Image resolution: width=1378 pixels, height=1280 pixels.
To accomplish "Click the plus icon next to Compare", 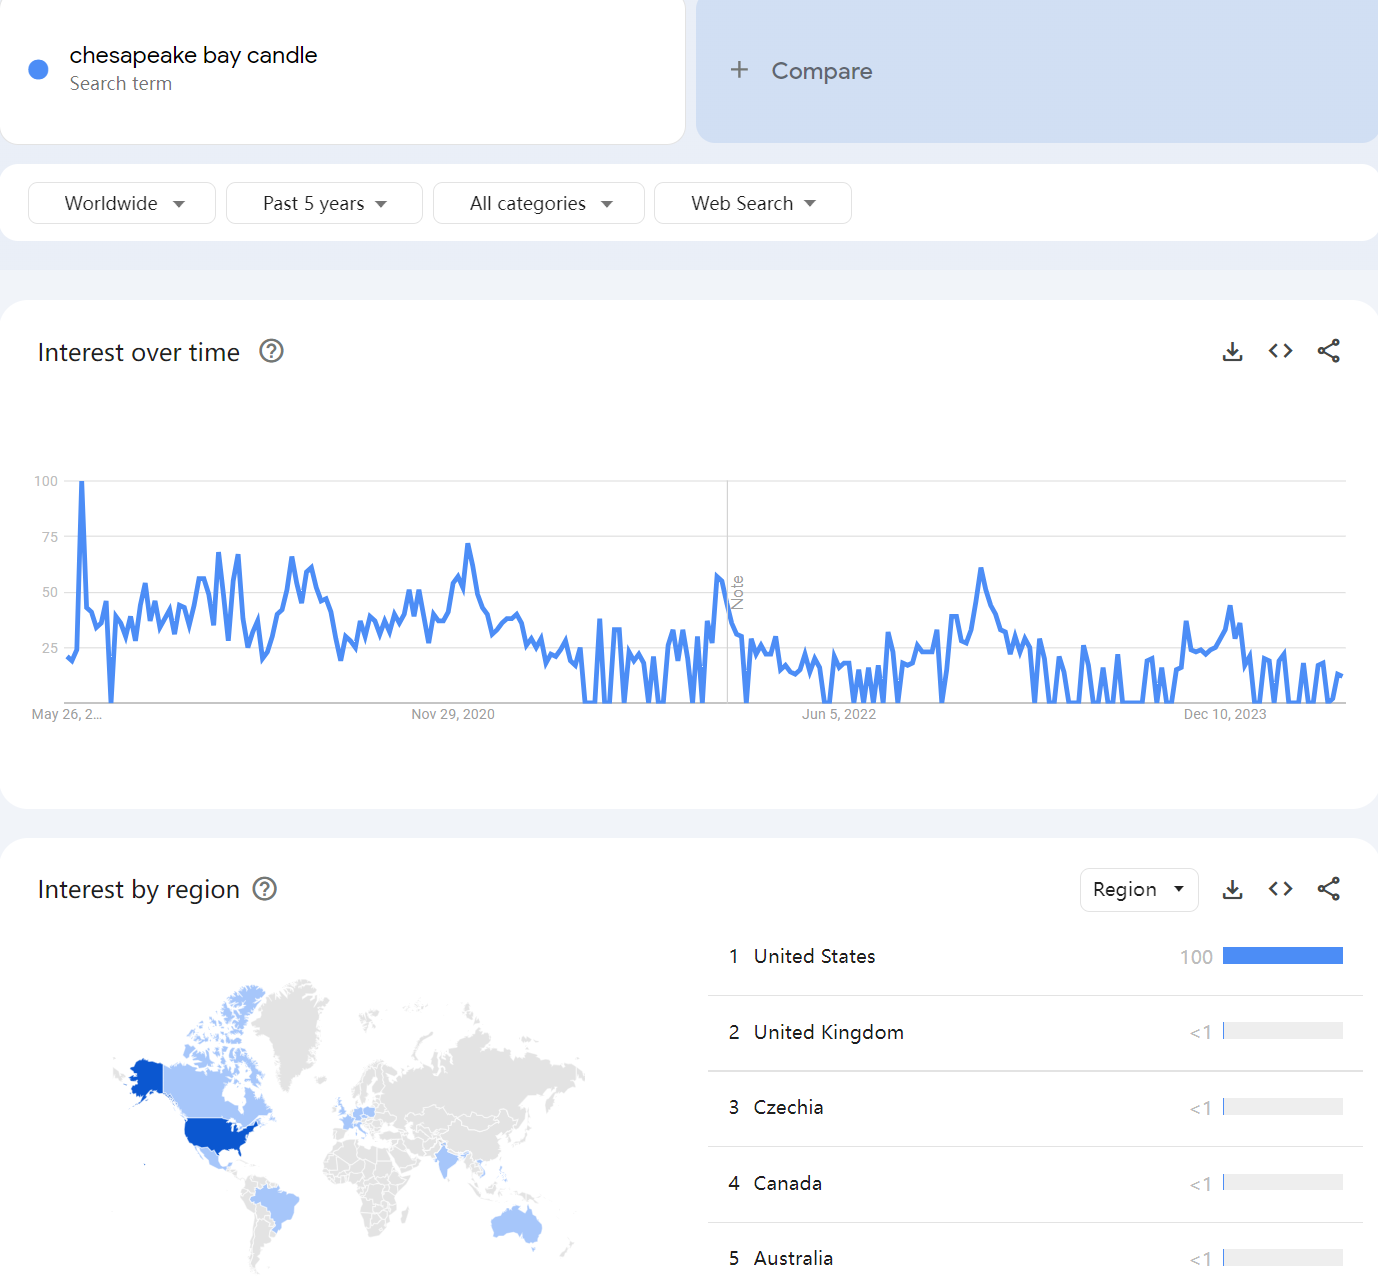I will [x=739, y=70].
